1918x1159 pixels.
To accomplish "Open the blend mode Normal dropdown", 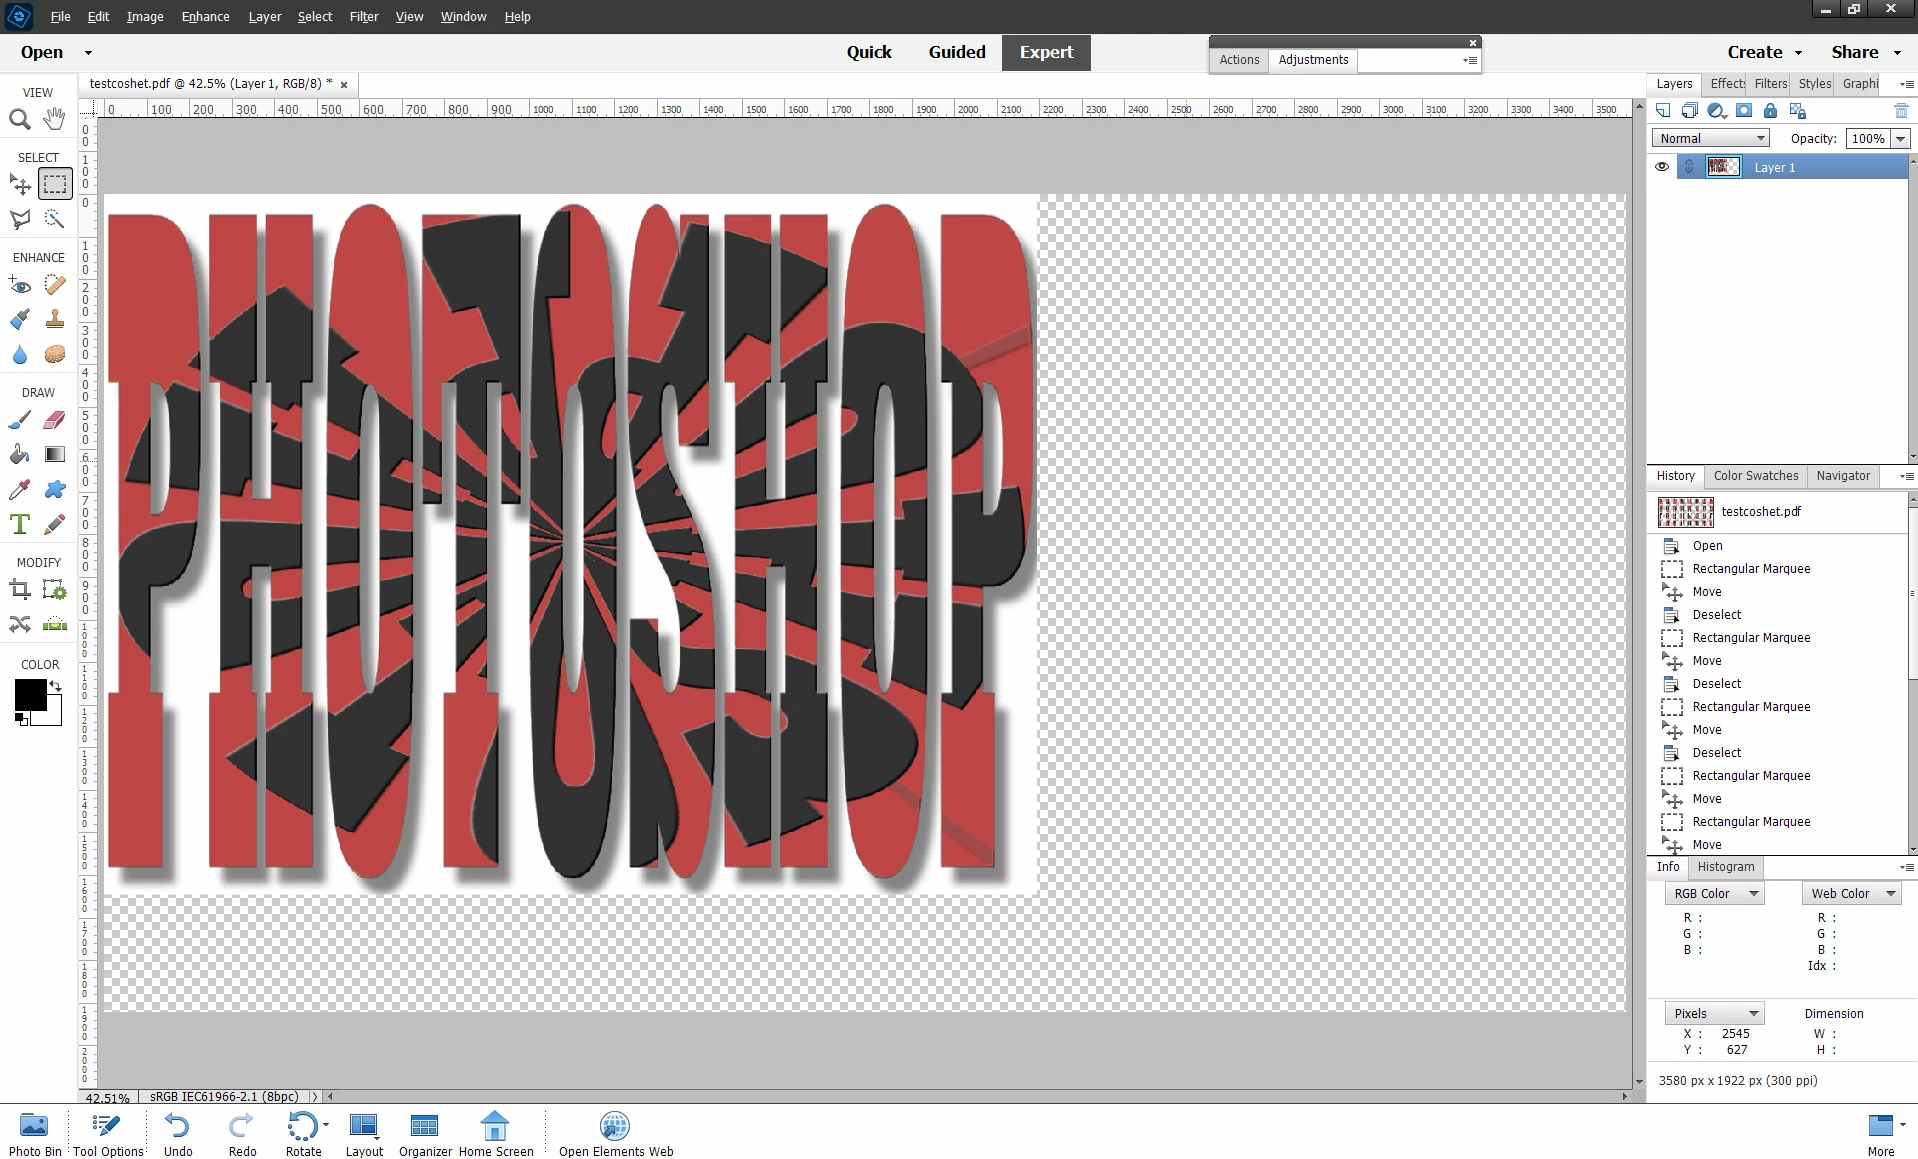I will [1711, 139].
